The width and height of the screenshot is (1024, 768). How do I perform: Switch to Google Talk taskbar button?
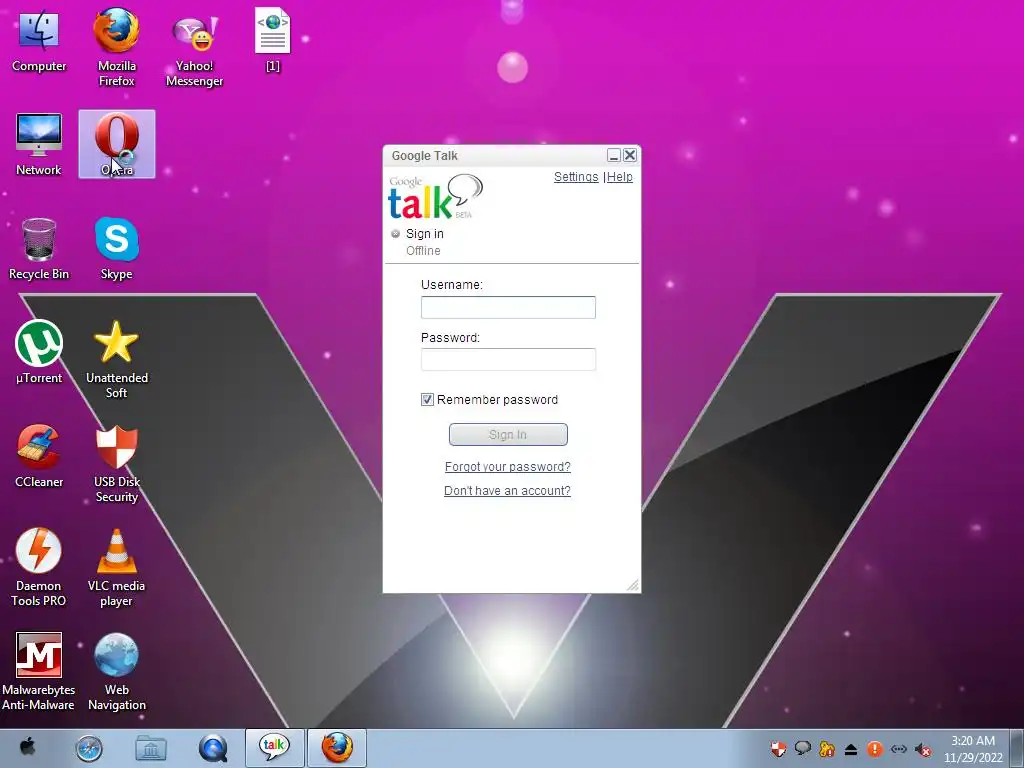(274, 748)
